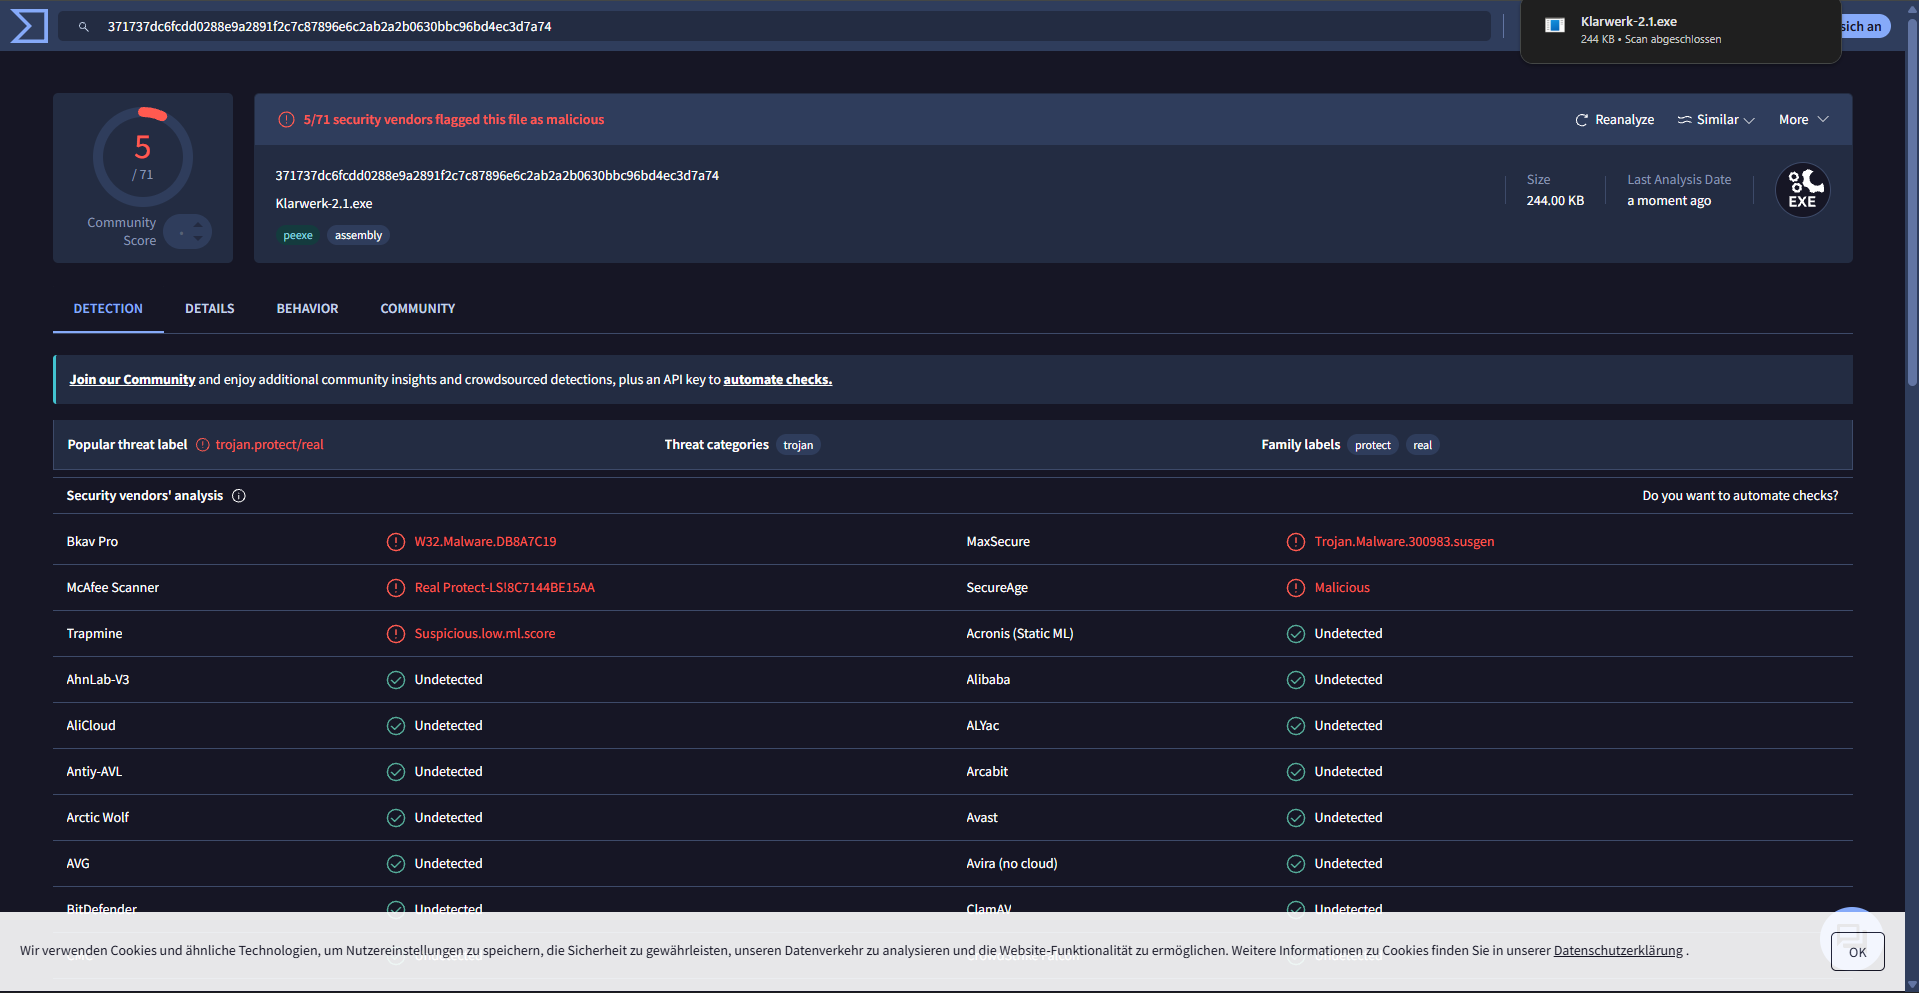1919x993 pixels.
Task: Click the warning icon in McAfee Scanner row
Action: point(396,588)
